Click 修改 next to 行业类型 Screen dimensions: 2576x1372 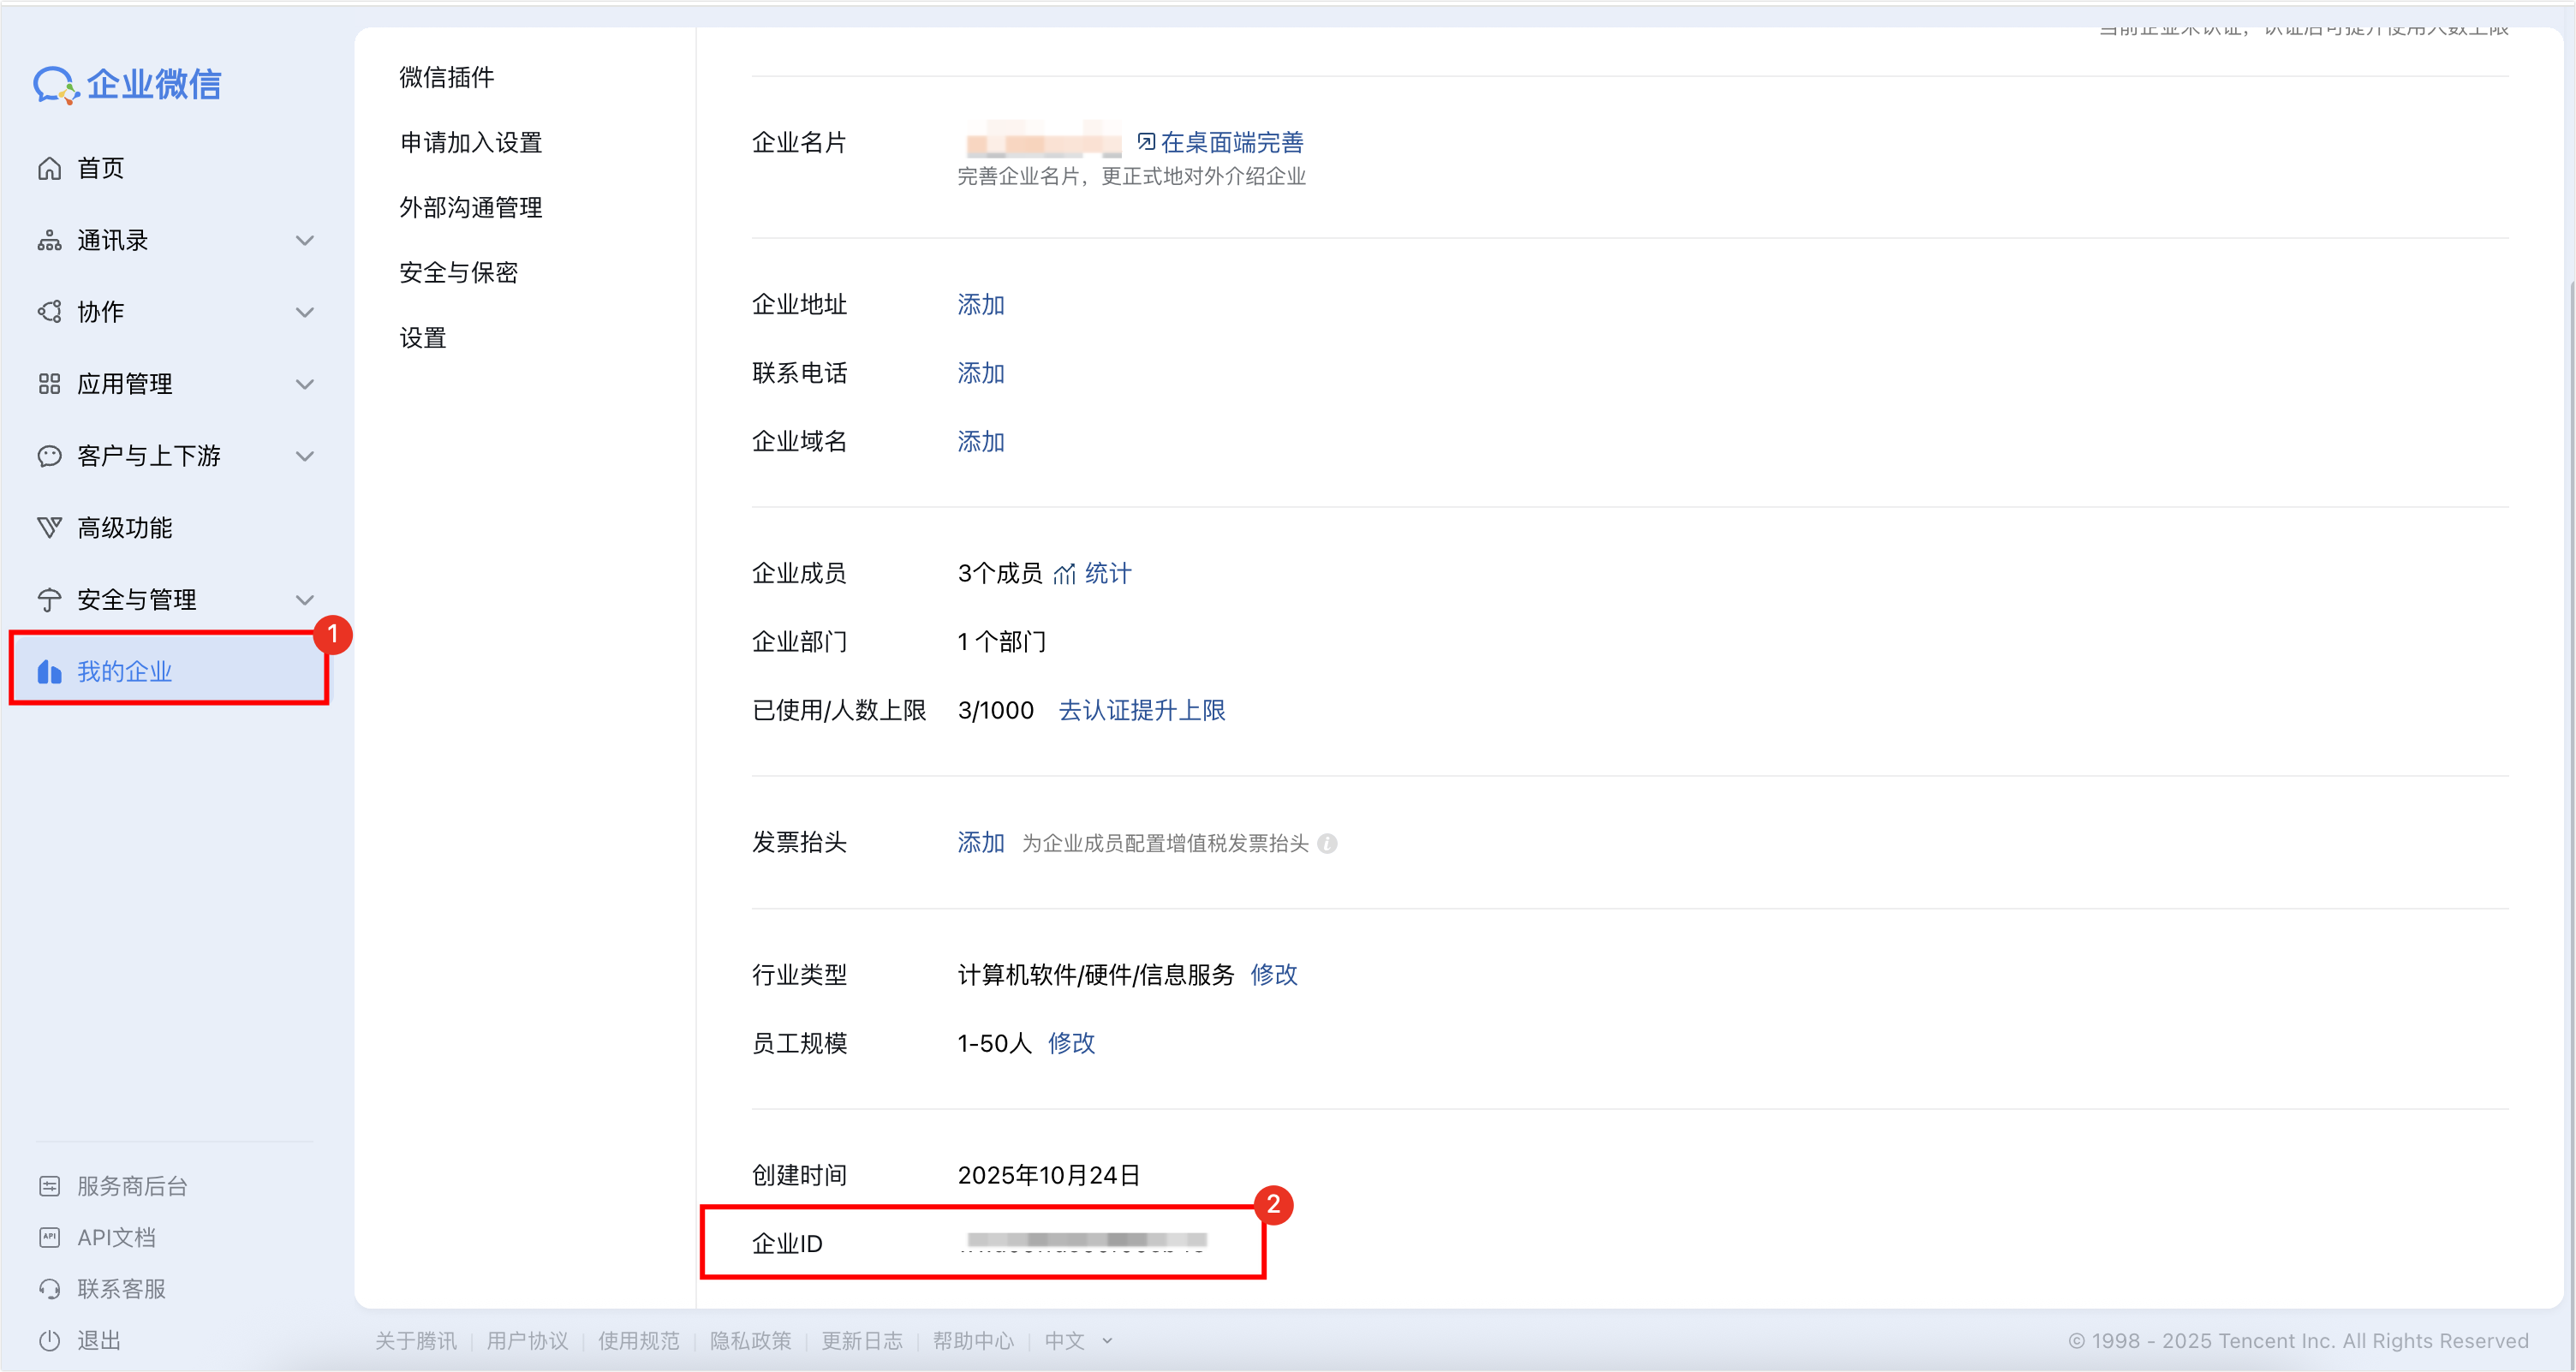point(1273,975)
